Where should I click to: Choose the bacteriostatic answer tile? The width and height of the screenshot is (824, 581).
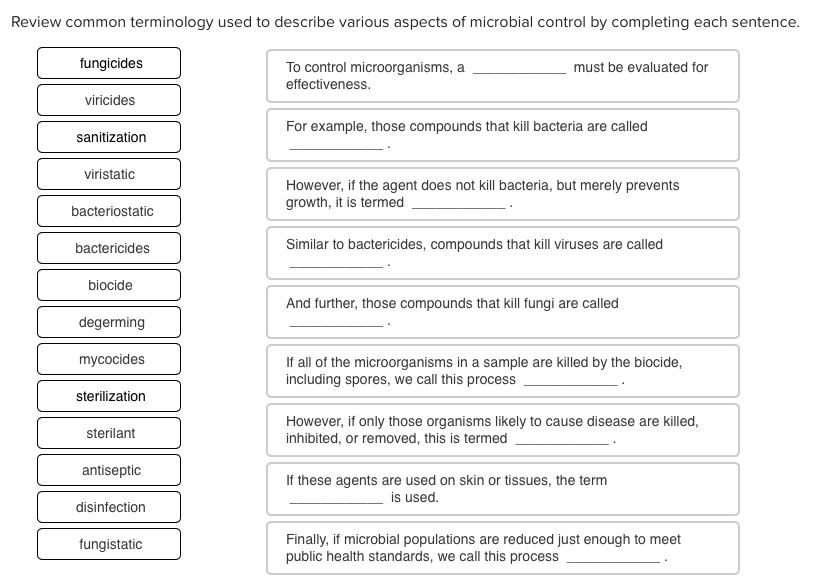108,210
